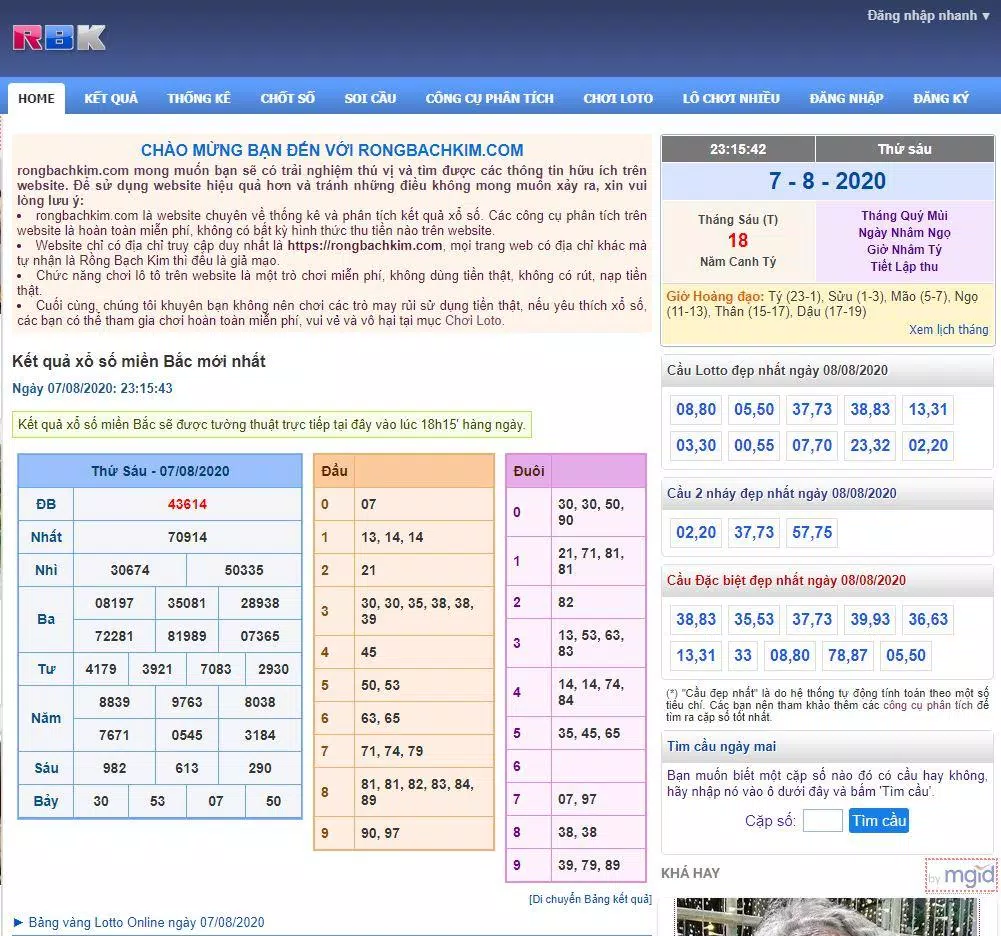Select Cầu Lotto pair 03,30

(696, 445)
